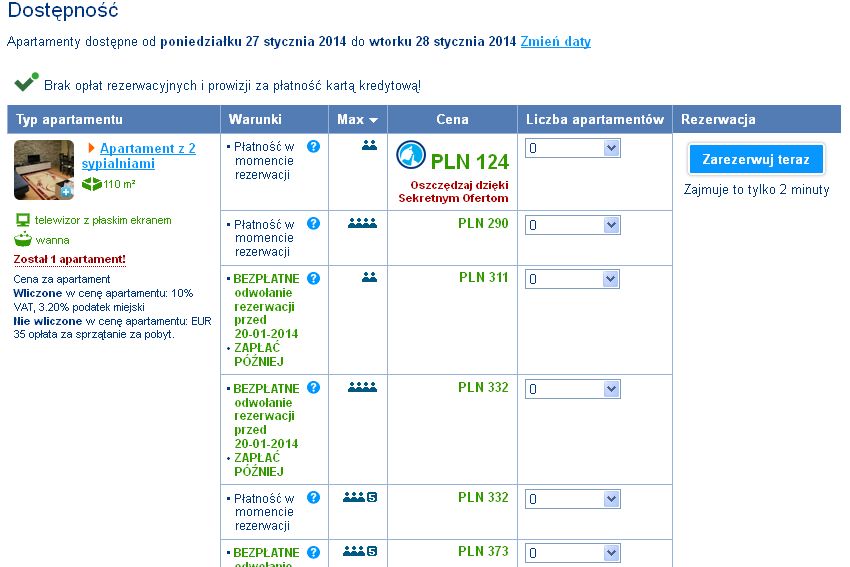The image size is (850, 567).
Task: Open quantity dropdown in the four-person PLN 332 row
Action: coord(572,389)
